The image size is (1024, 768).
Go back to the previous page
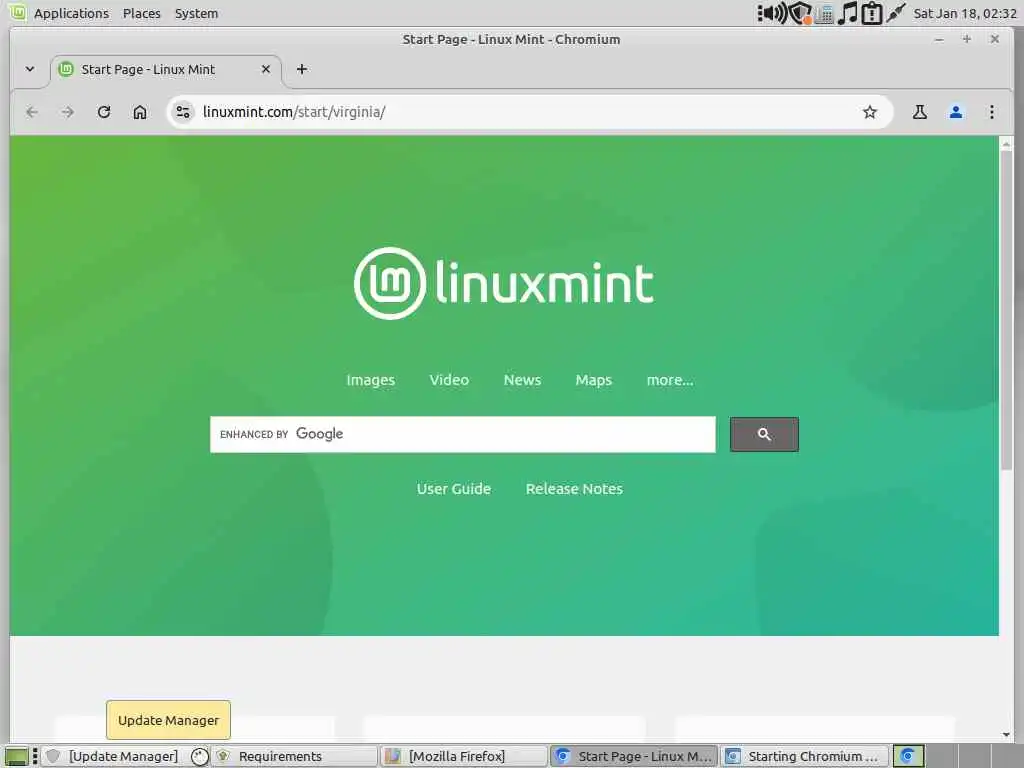tap(31, 112)
